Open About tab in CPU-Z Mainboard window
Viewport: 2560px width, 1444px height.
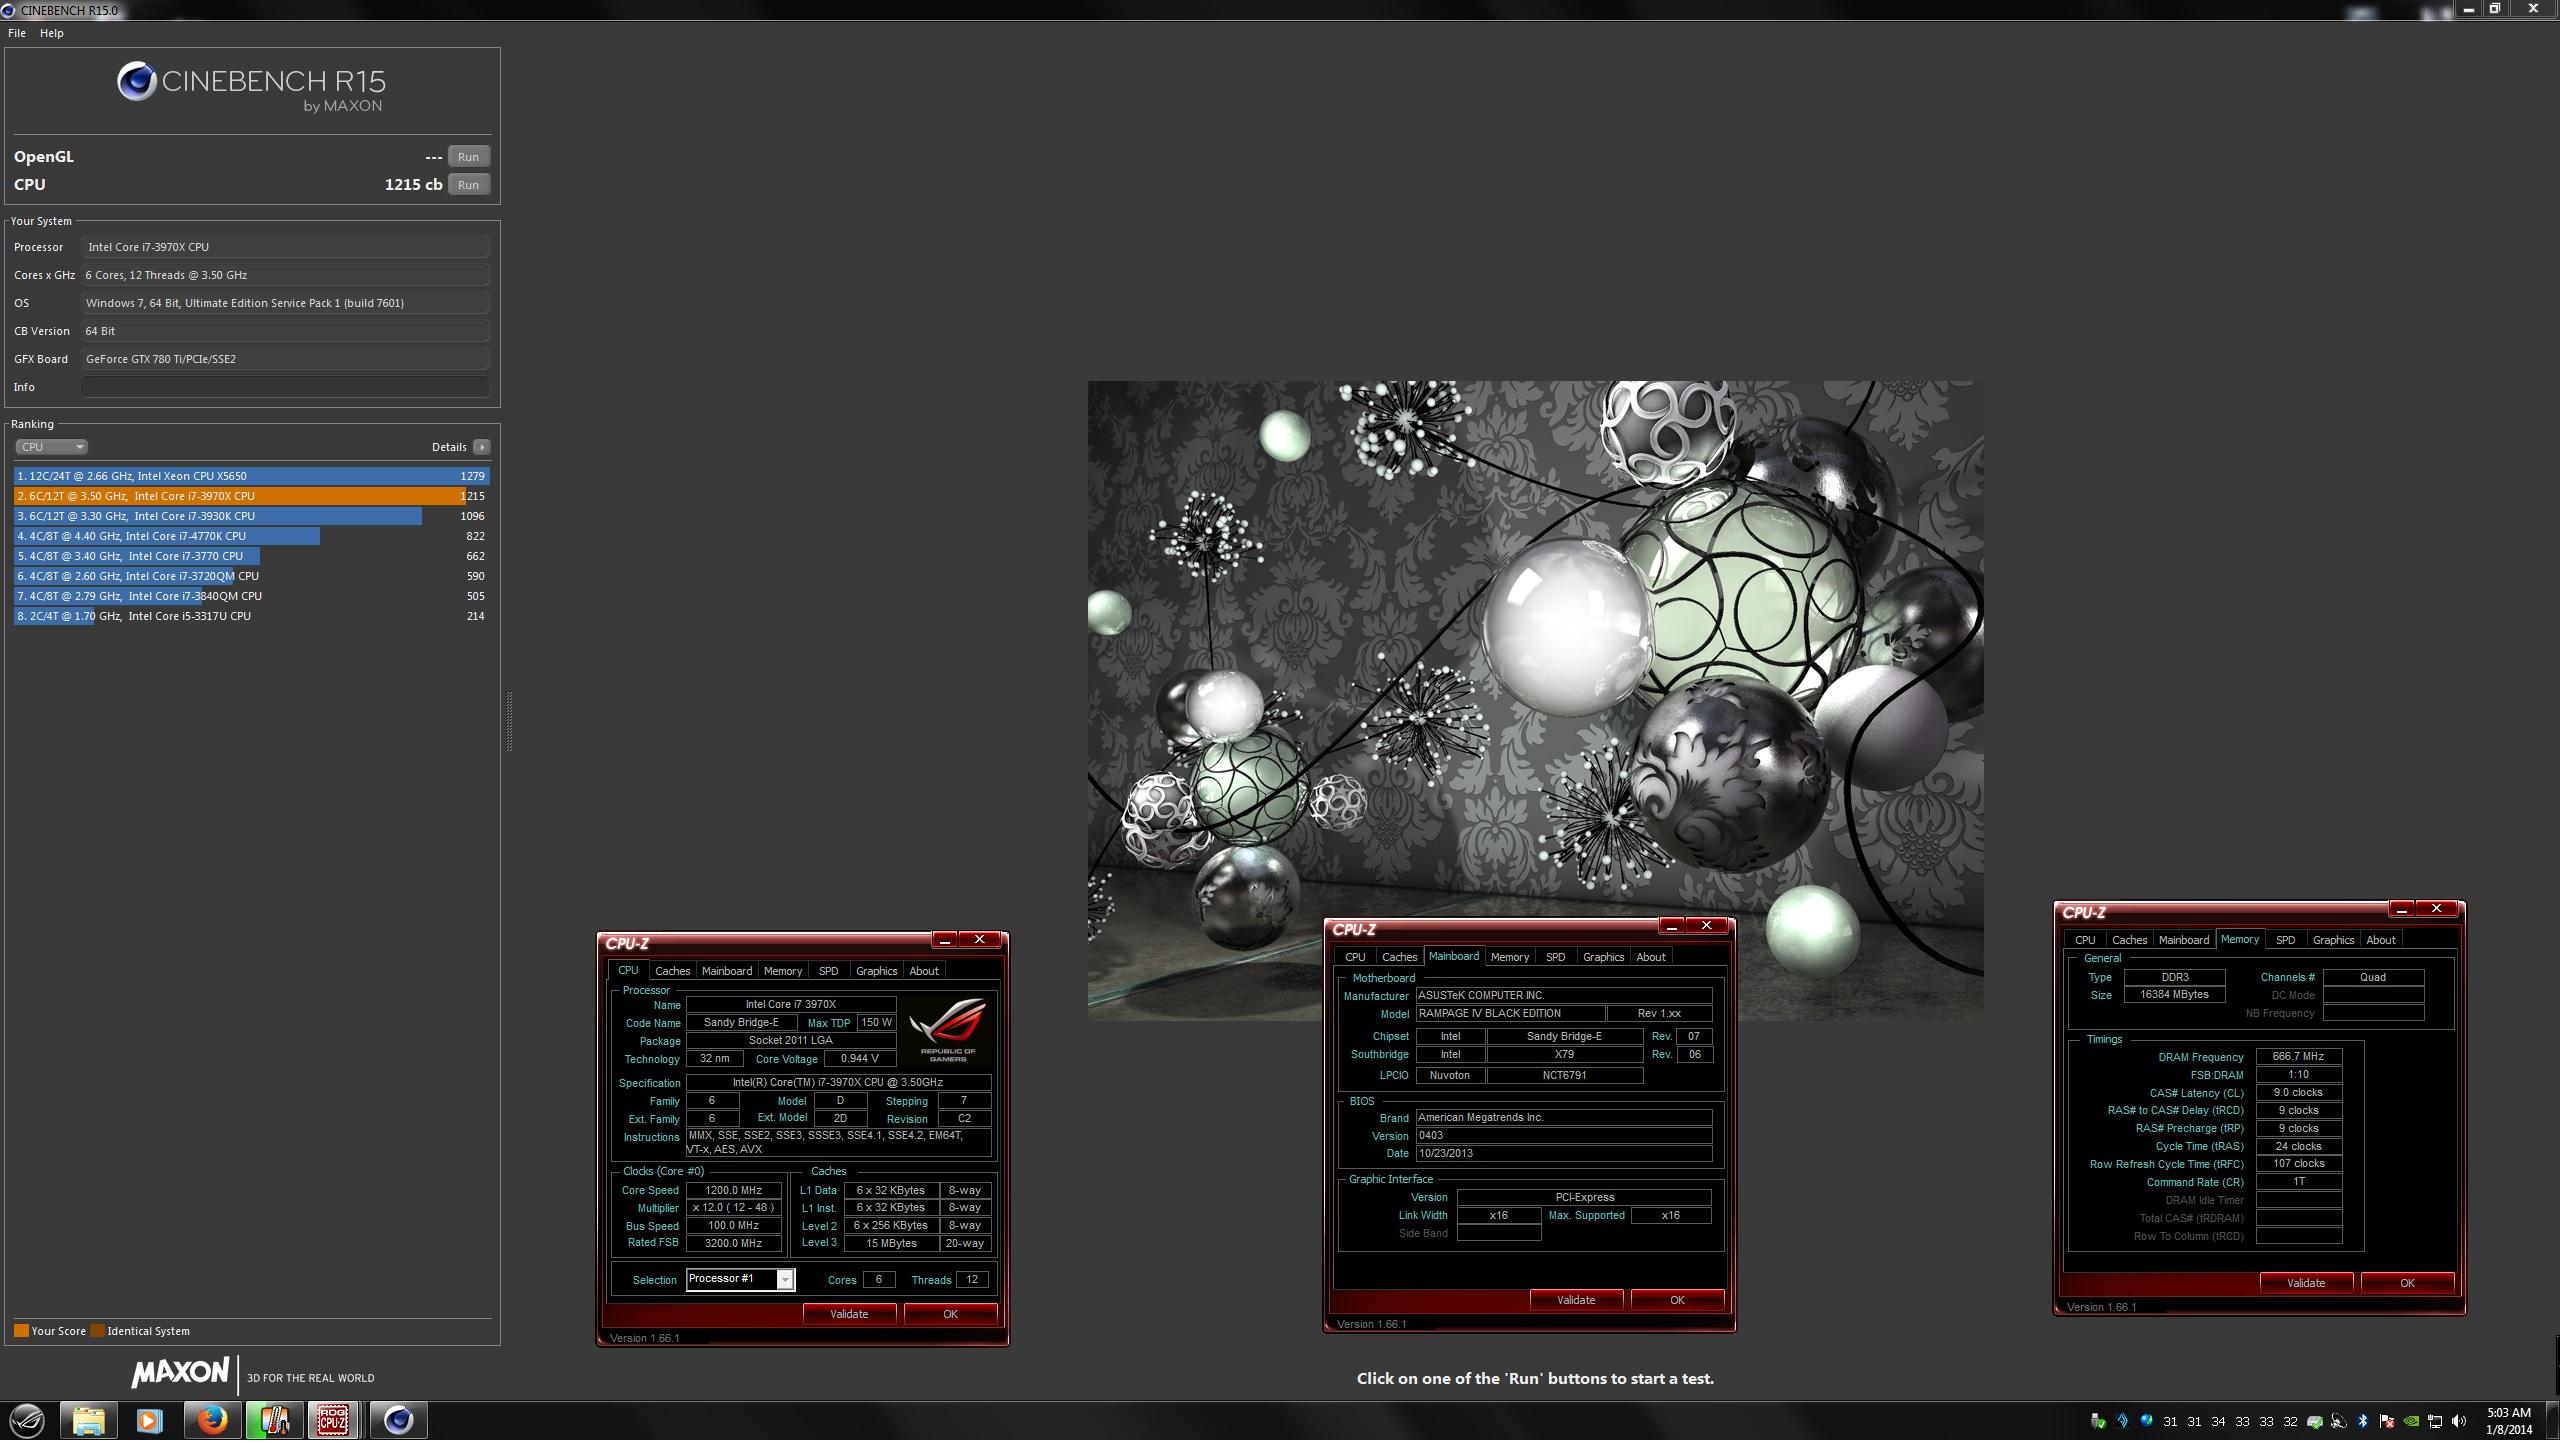1651,959
